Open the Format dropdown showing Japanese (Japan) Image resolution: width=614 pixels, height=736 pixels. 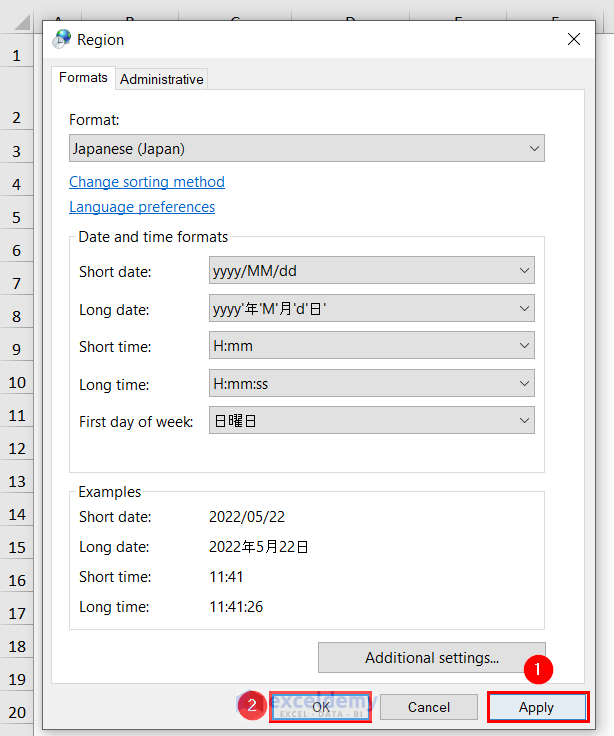[306, 148]
